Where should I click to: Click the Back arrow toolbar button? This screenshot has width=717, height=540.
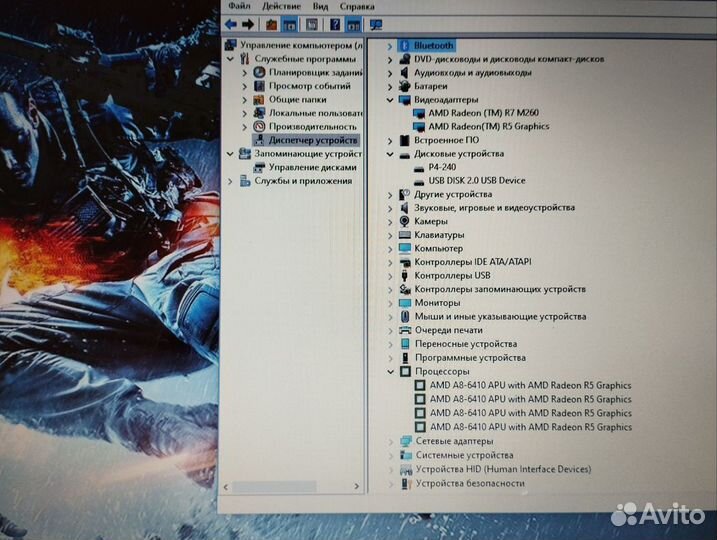pos(231,25)
